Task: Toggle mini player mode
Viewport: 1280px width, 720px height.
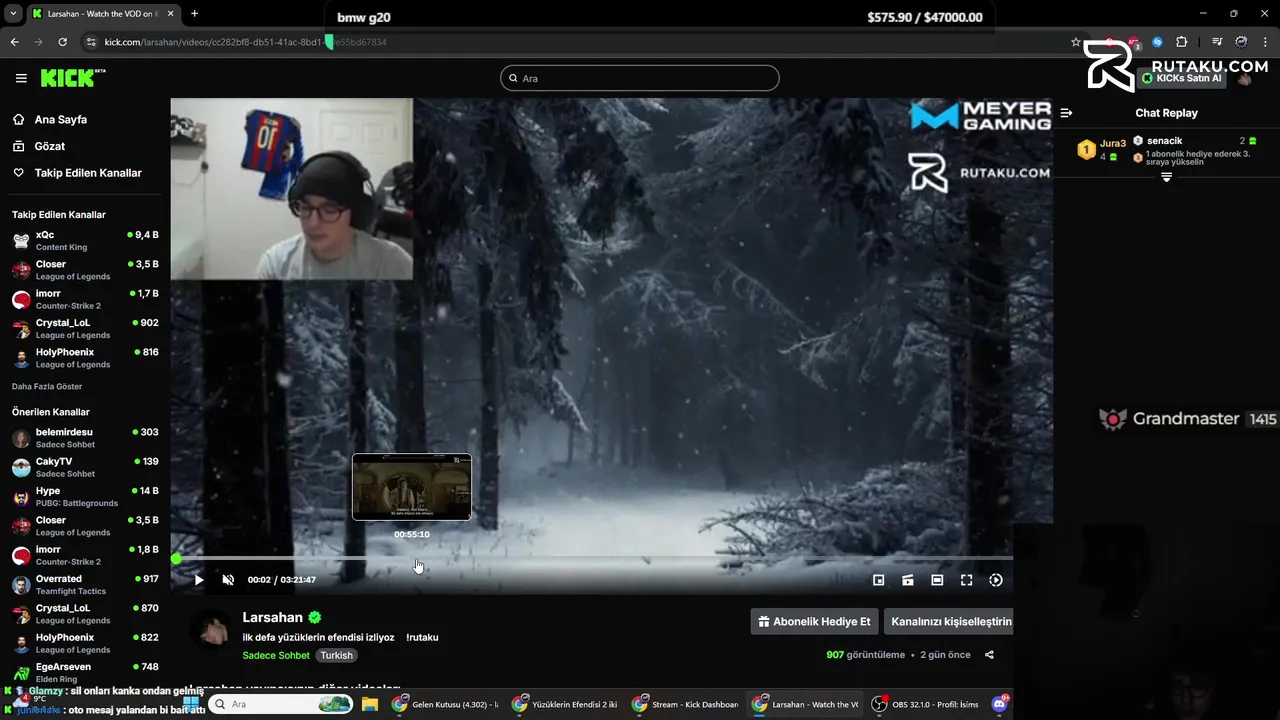Action: pos(879,580)
